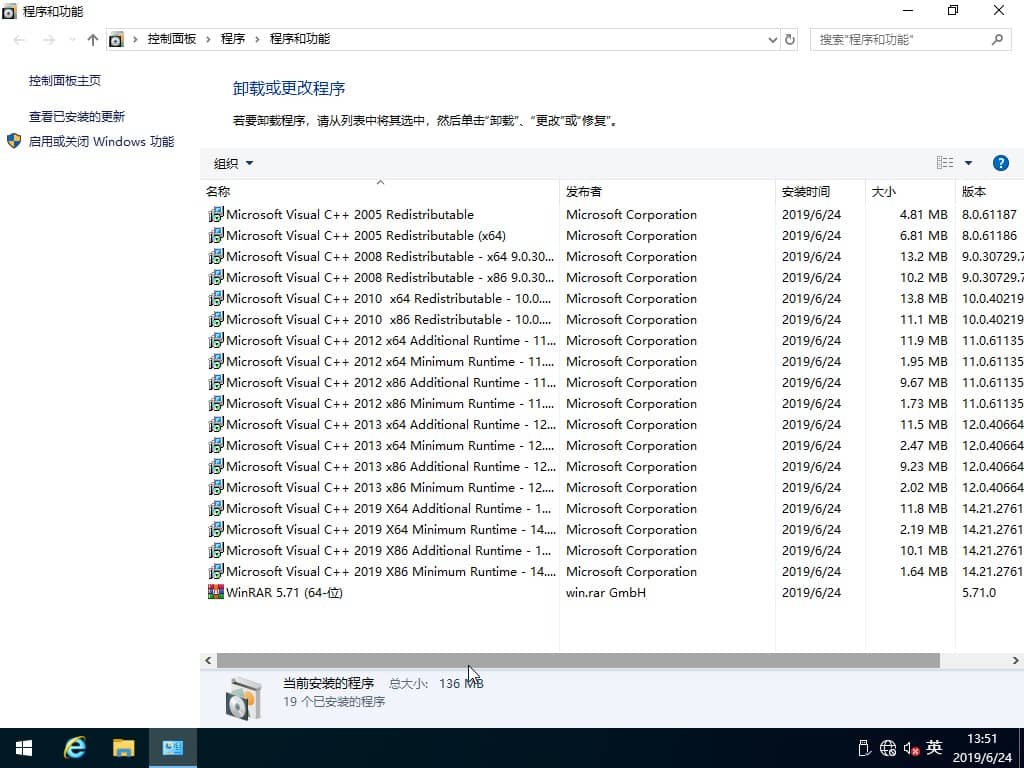This screenshot has width=1024, height=768.
Task: Click the speaker icon in system tray
Action: pos(911,747)
